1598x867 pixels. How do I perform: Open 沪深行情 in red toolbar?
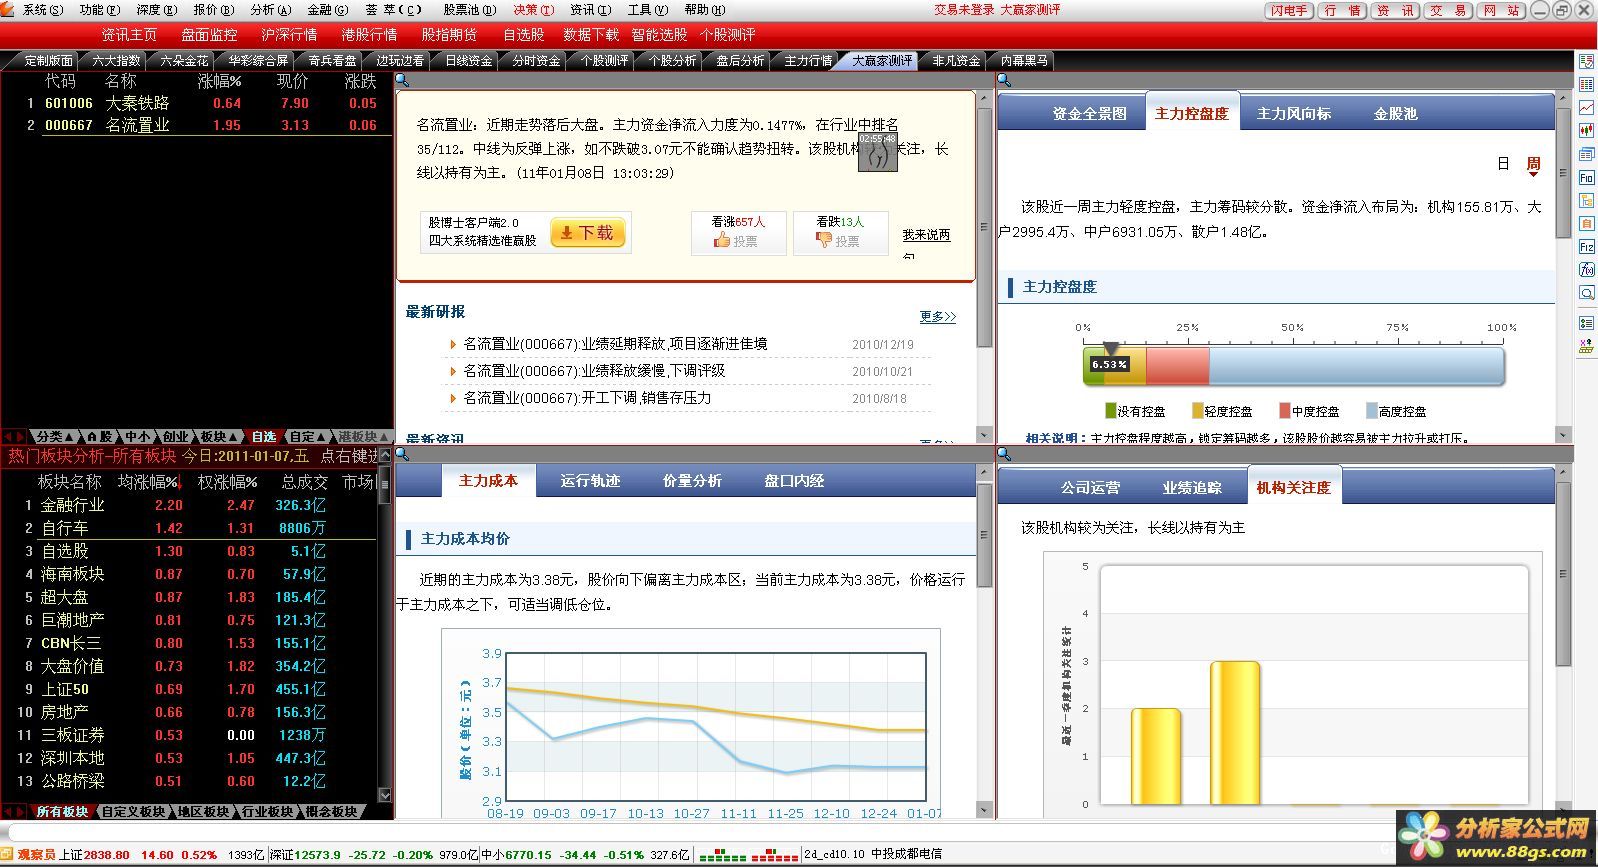(x=289, y=35)
